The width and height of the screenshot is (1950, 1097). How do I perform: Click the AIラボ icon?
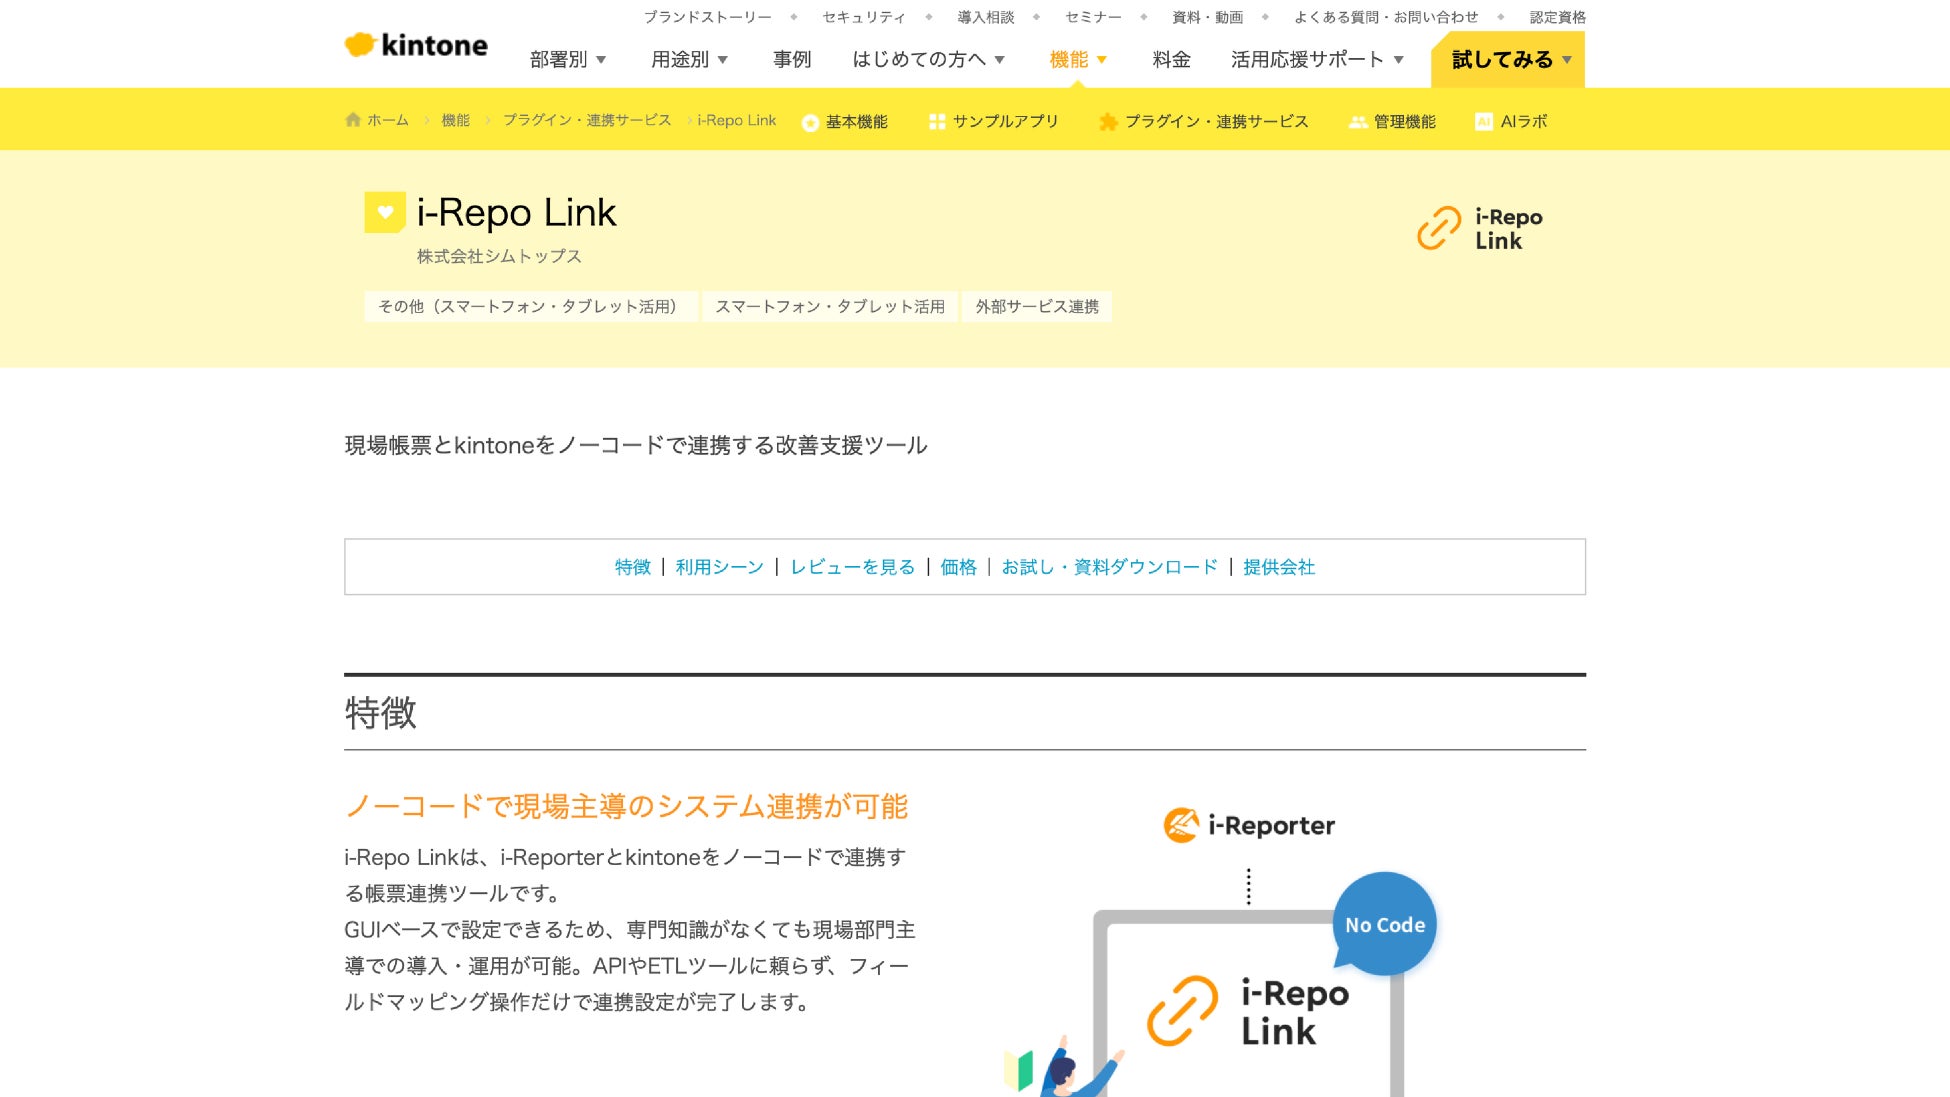click(1484, 122)
